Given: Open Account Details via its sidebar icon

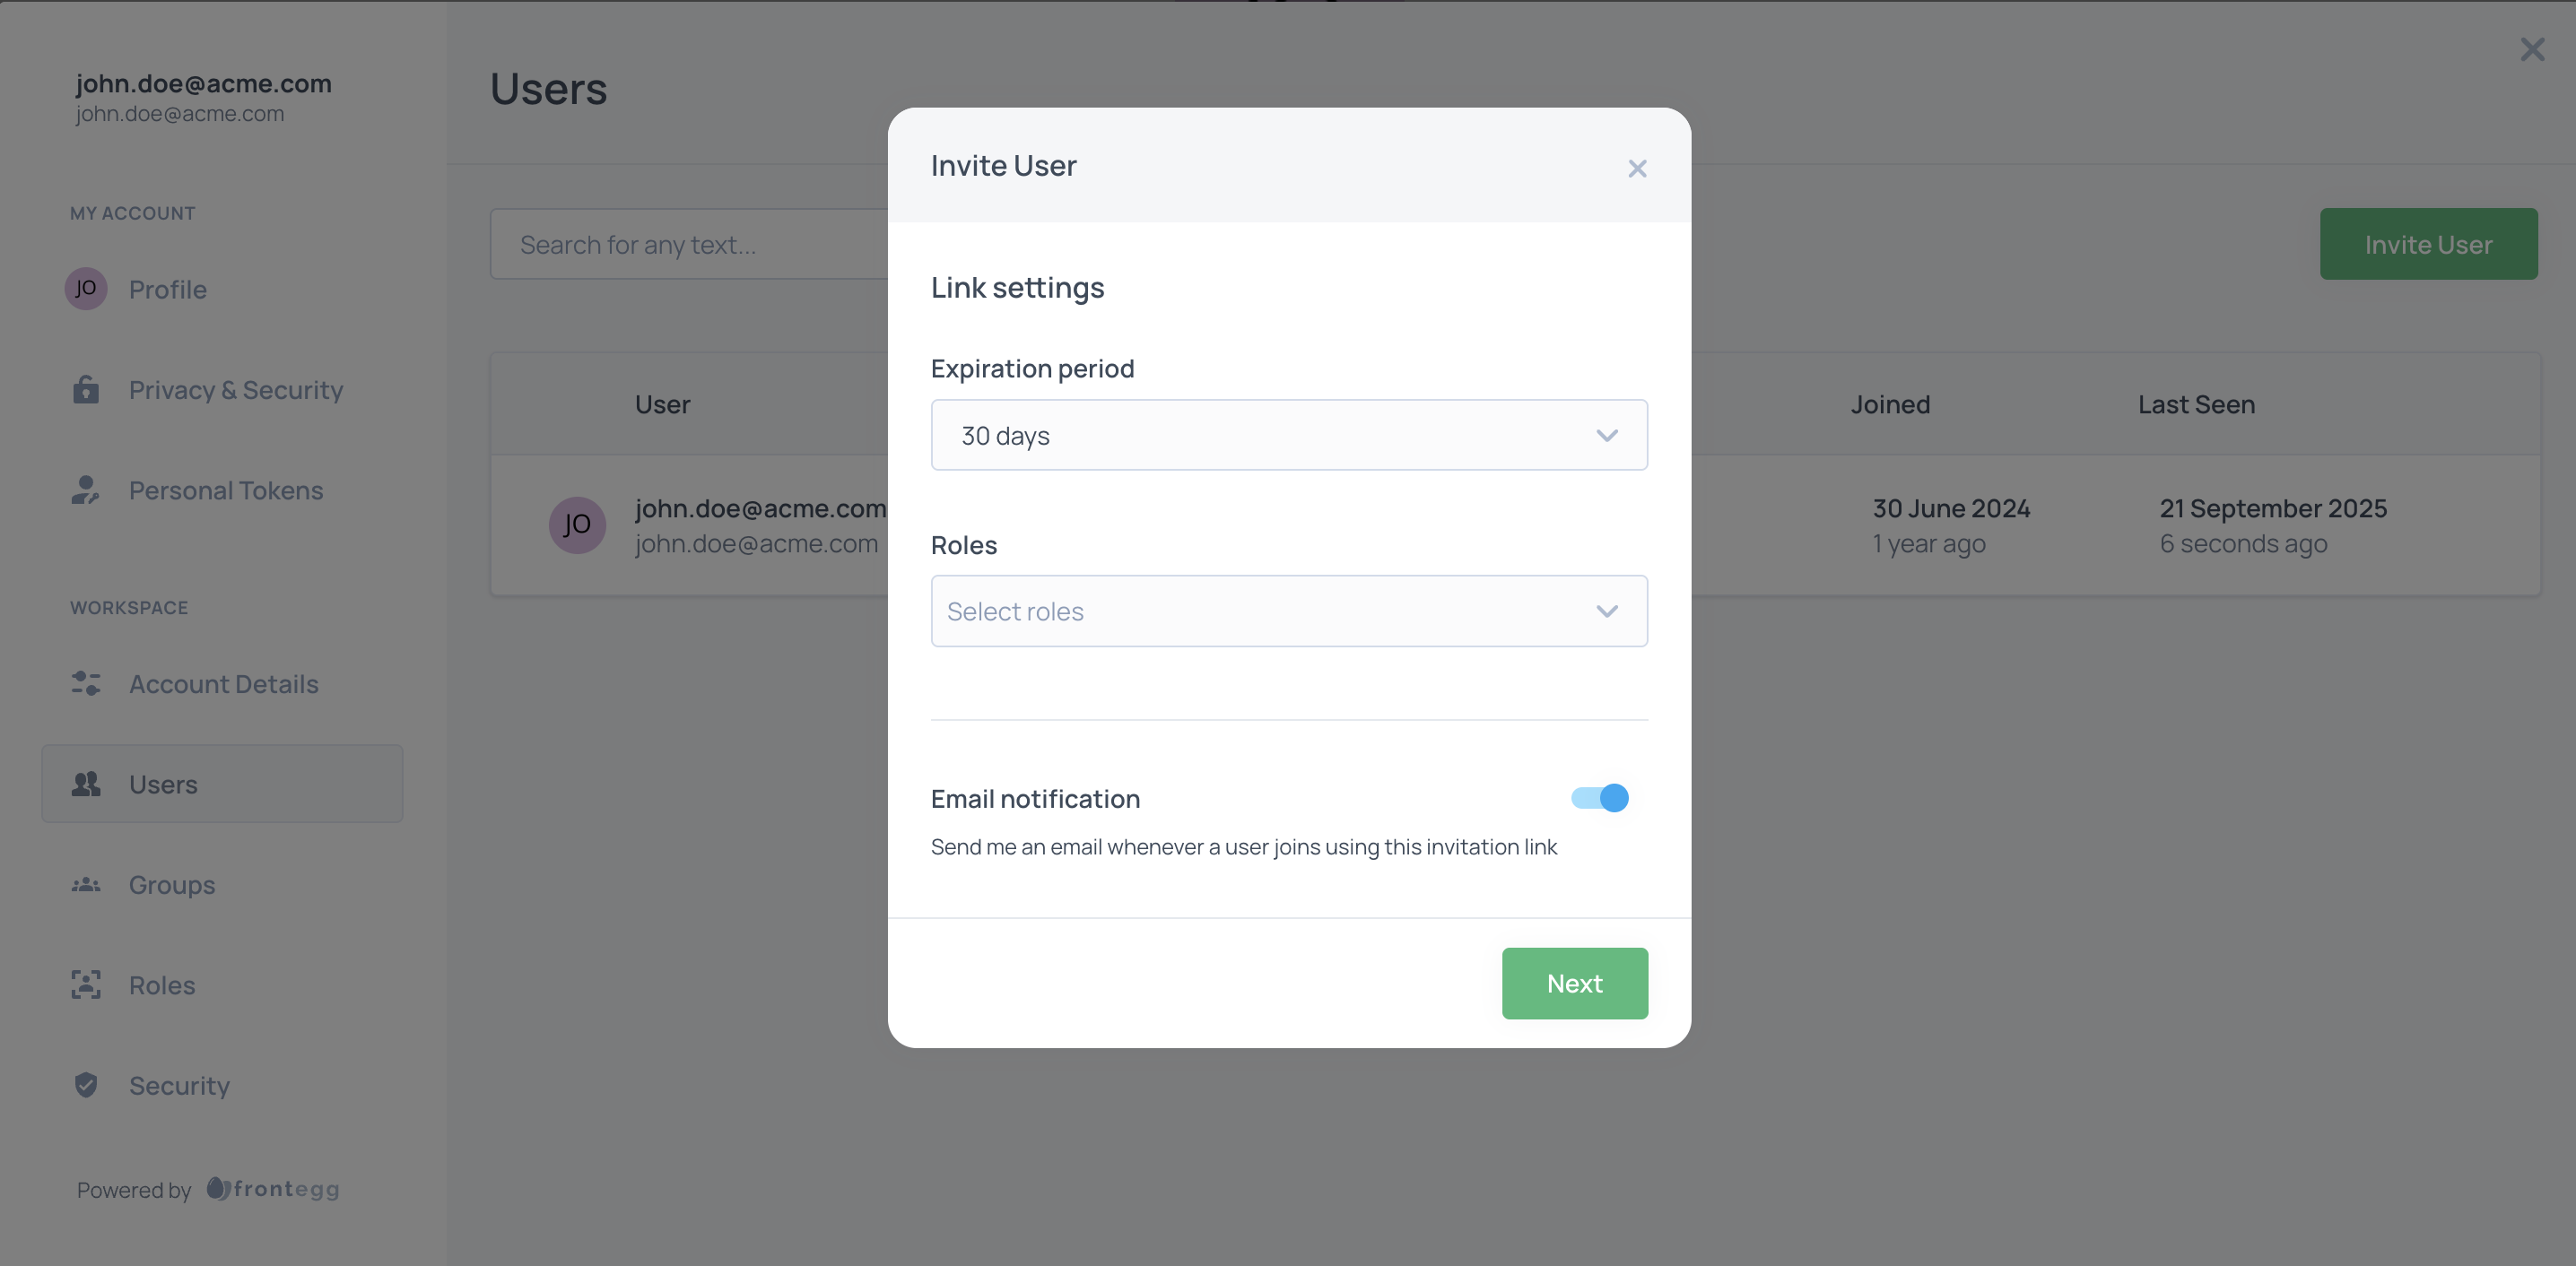Looking at the screenshot, I should 86,684.
